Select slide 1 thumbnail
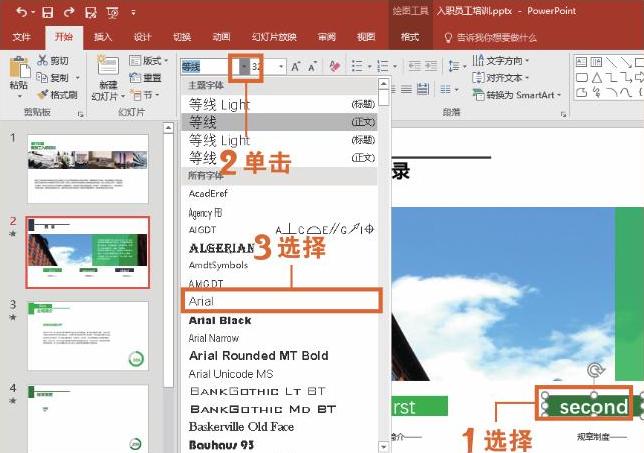This screenshot has height=453, width=644. pyautogui.click(x=87, y=168)
